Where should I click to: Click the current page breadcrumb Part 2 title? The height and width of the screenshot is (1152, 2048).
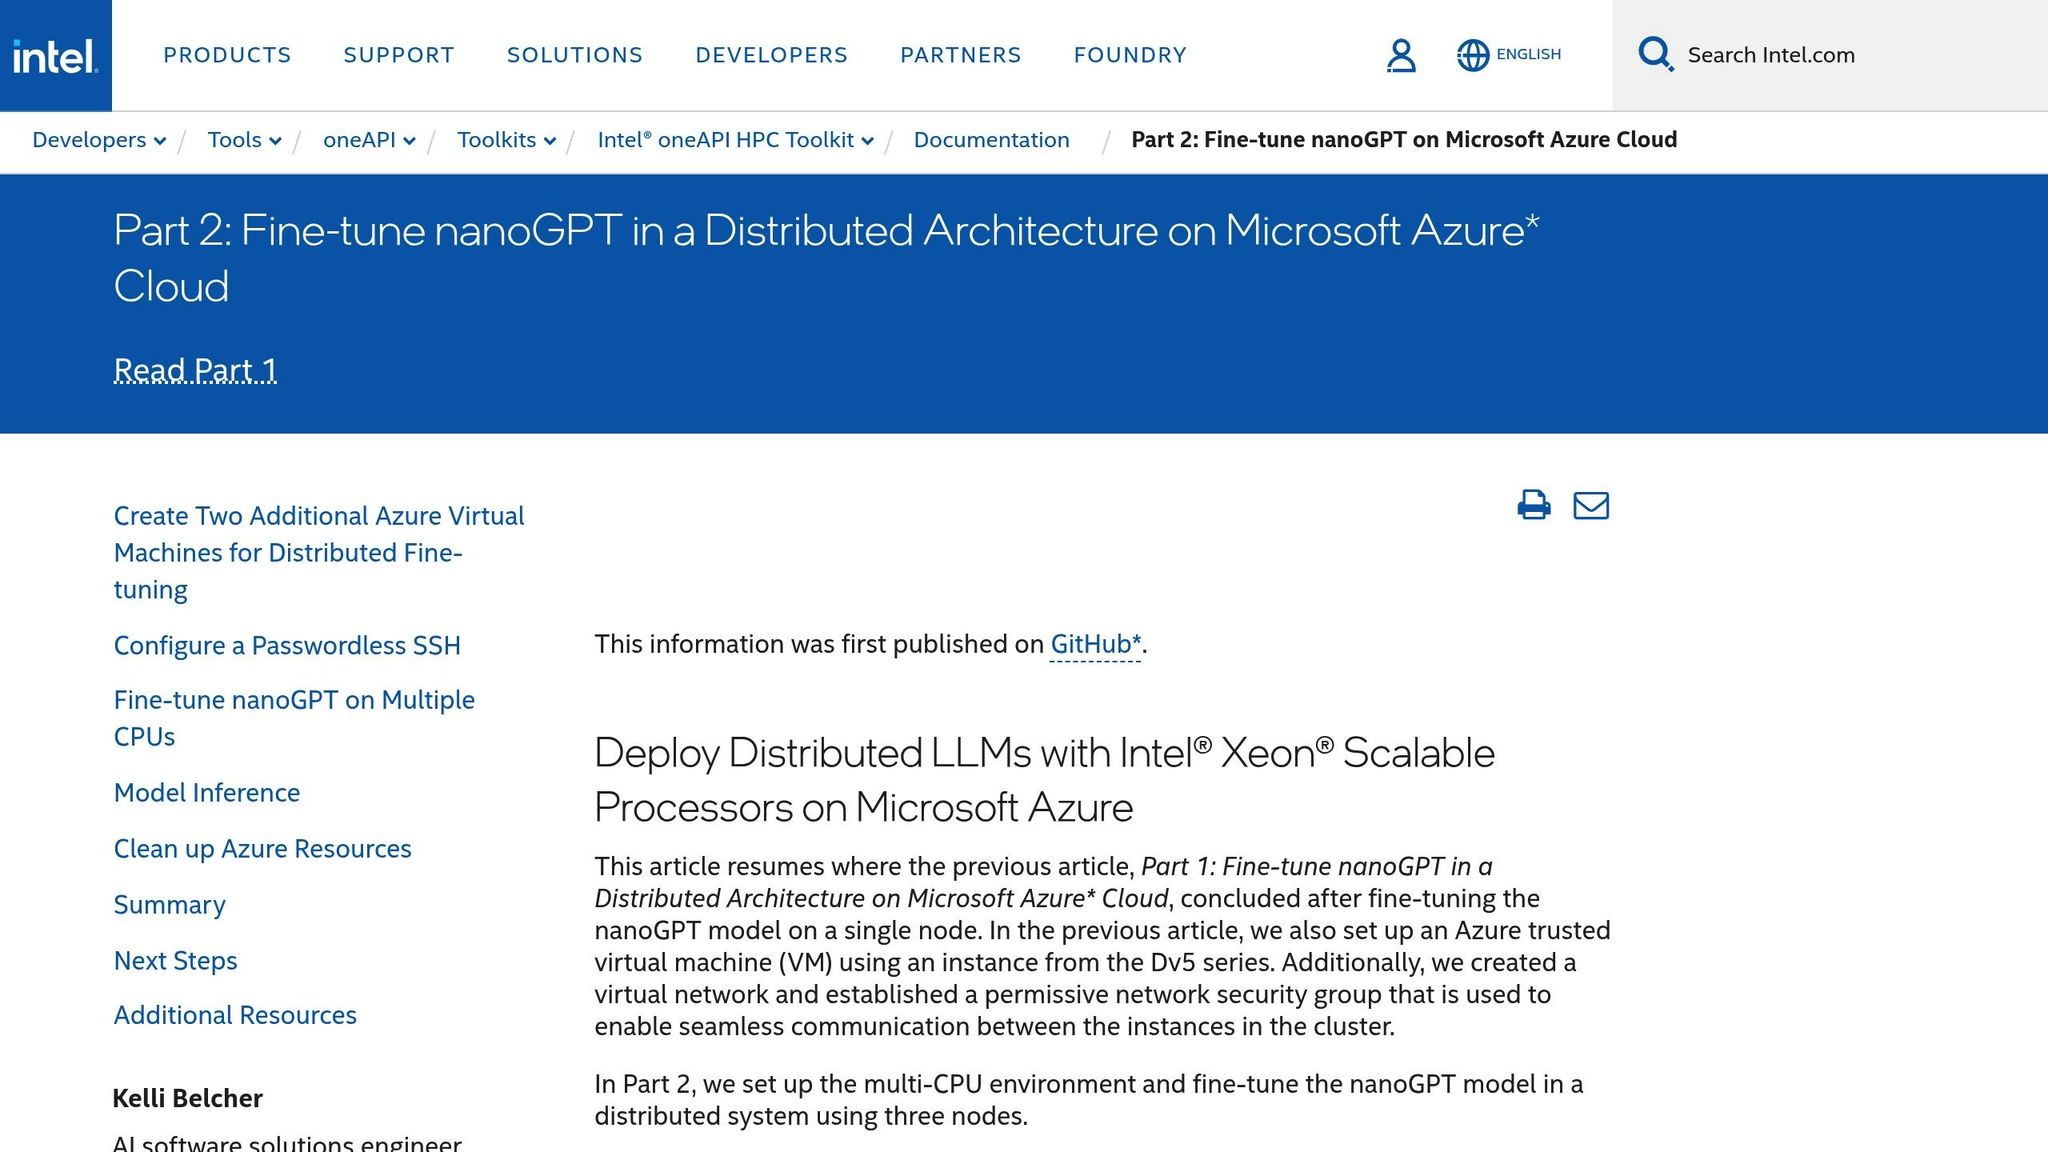point(1404,140)
